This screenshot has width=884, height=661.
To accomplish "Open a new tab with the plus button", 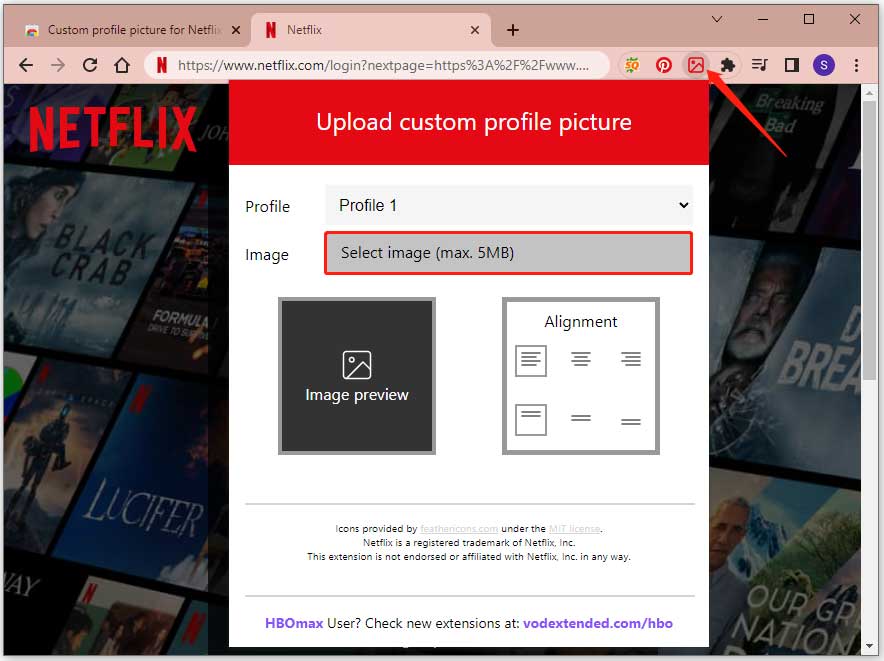I will point(512,30).
